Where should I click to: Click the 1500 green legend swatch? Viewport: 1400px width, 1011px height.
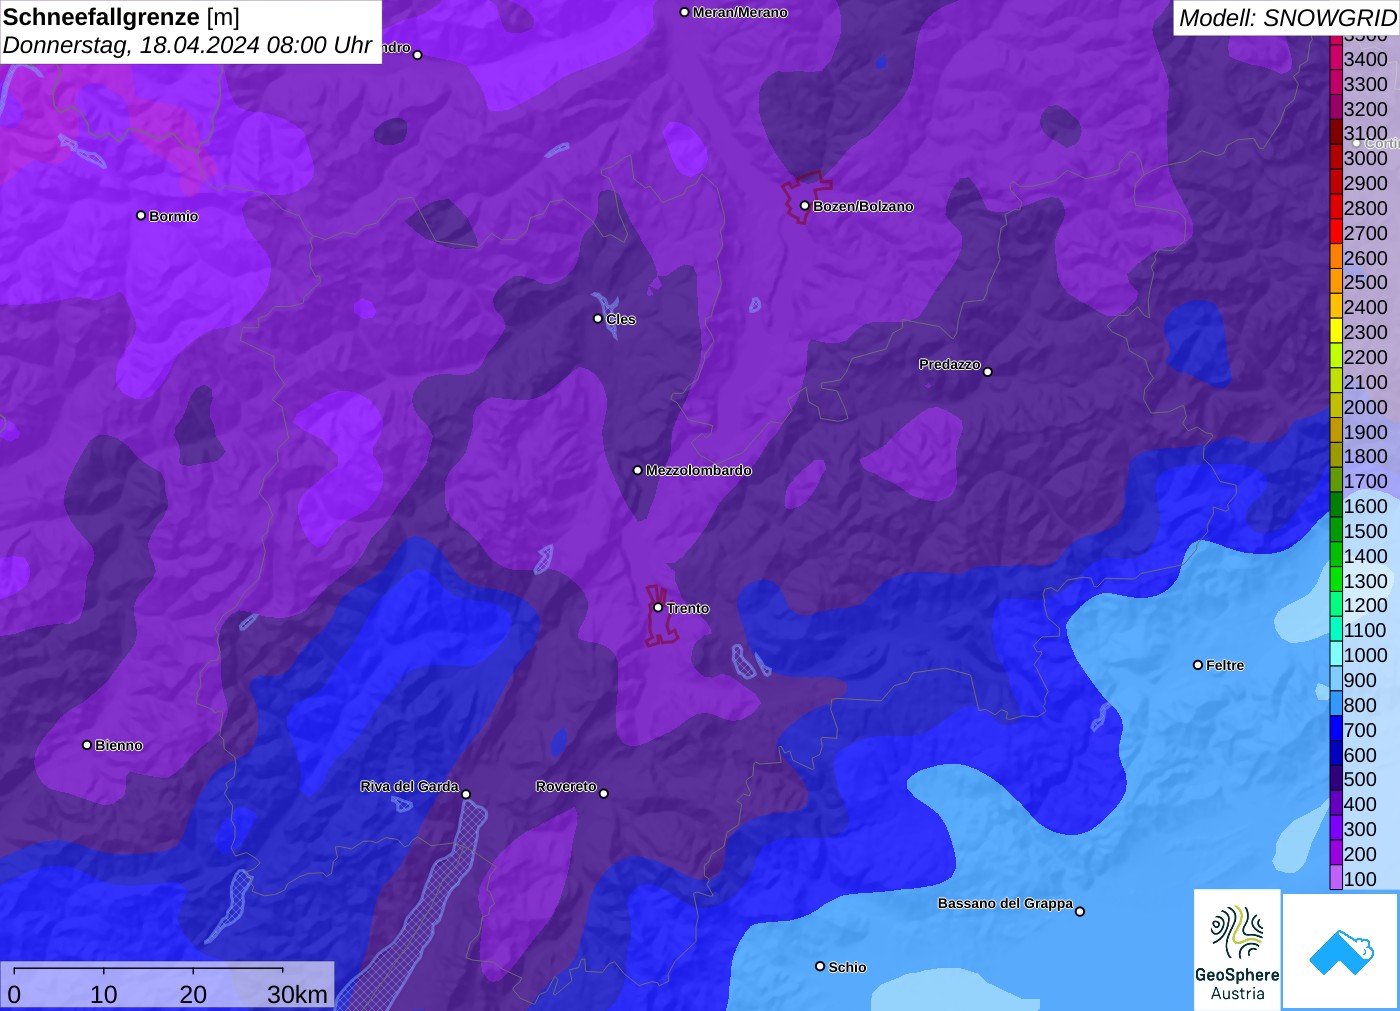pyautogui.click(x=1336, y=531)
